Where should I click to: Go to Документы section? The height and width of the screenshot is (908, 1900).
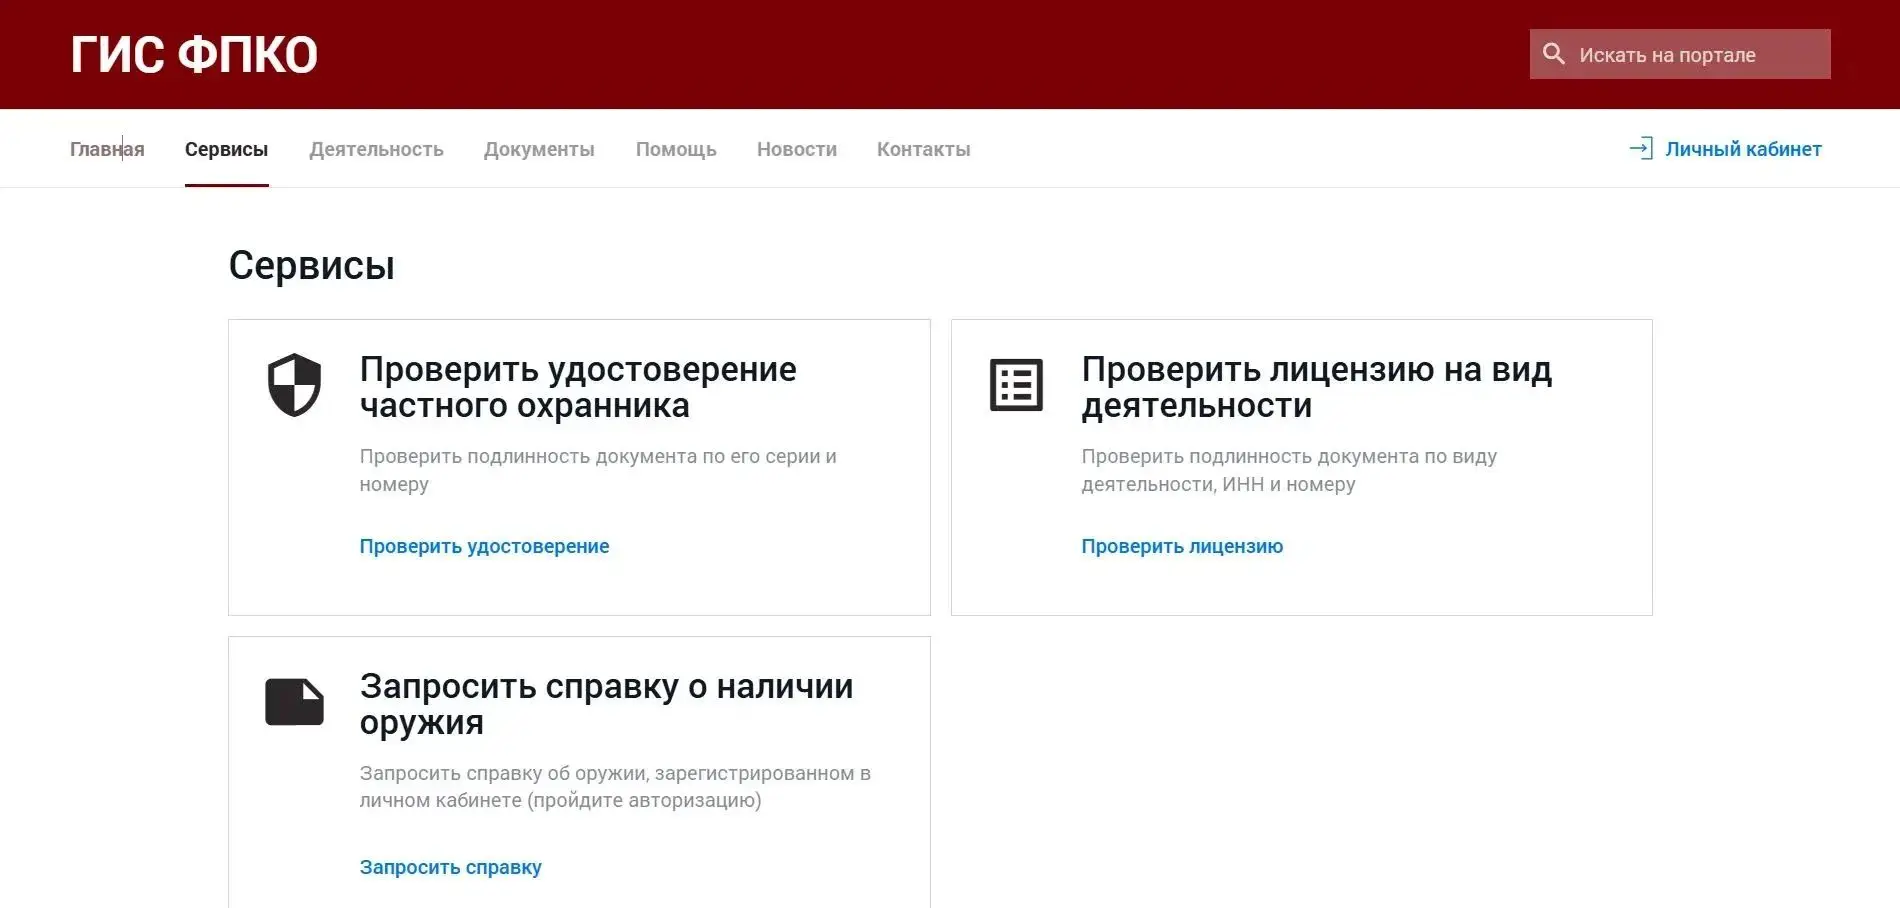[x=539, y=149]
